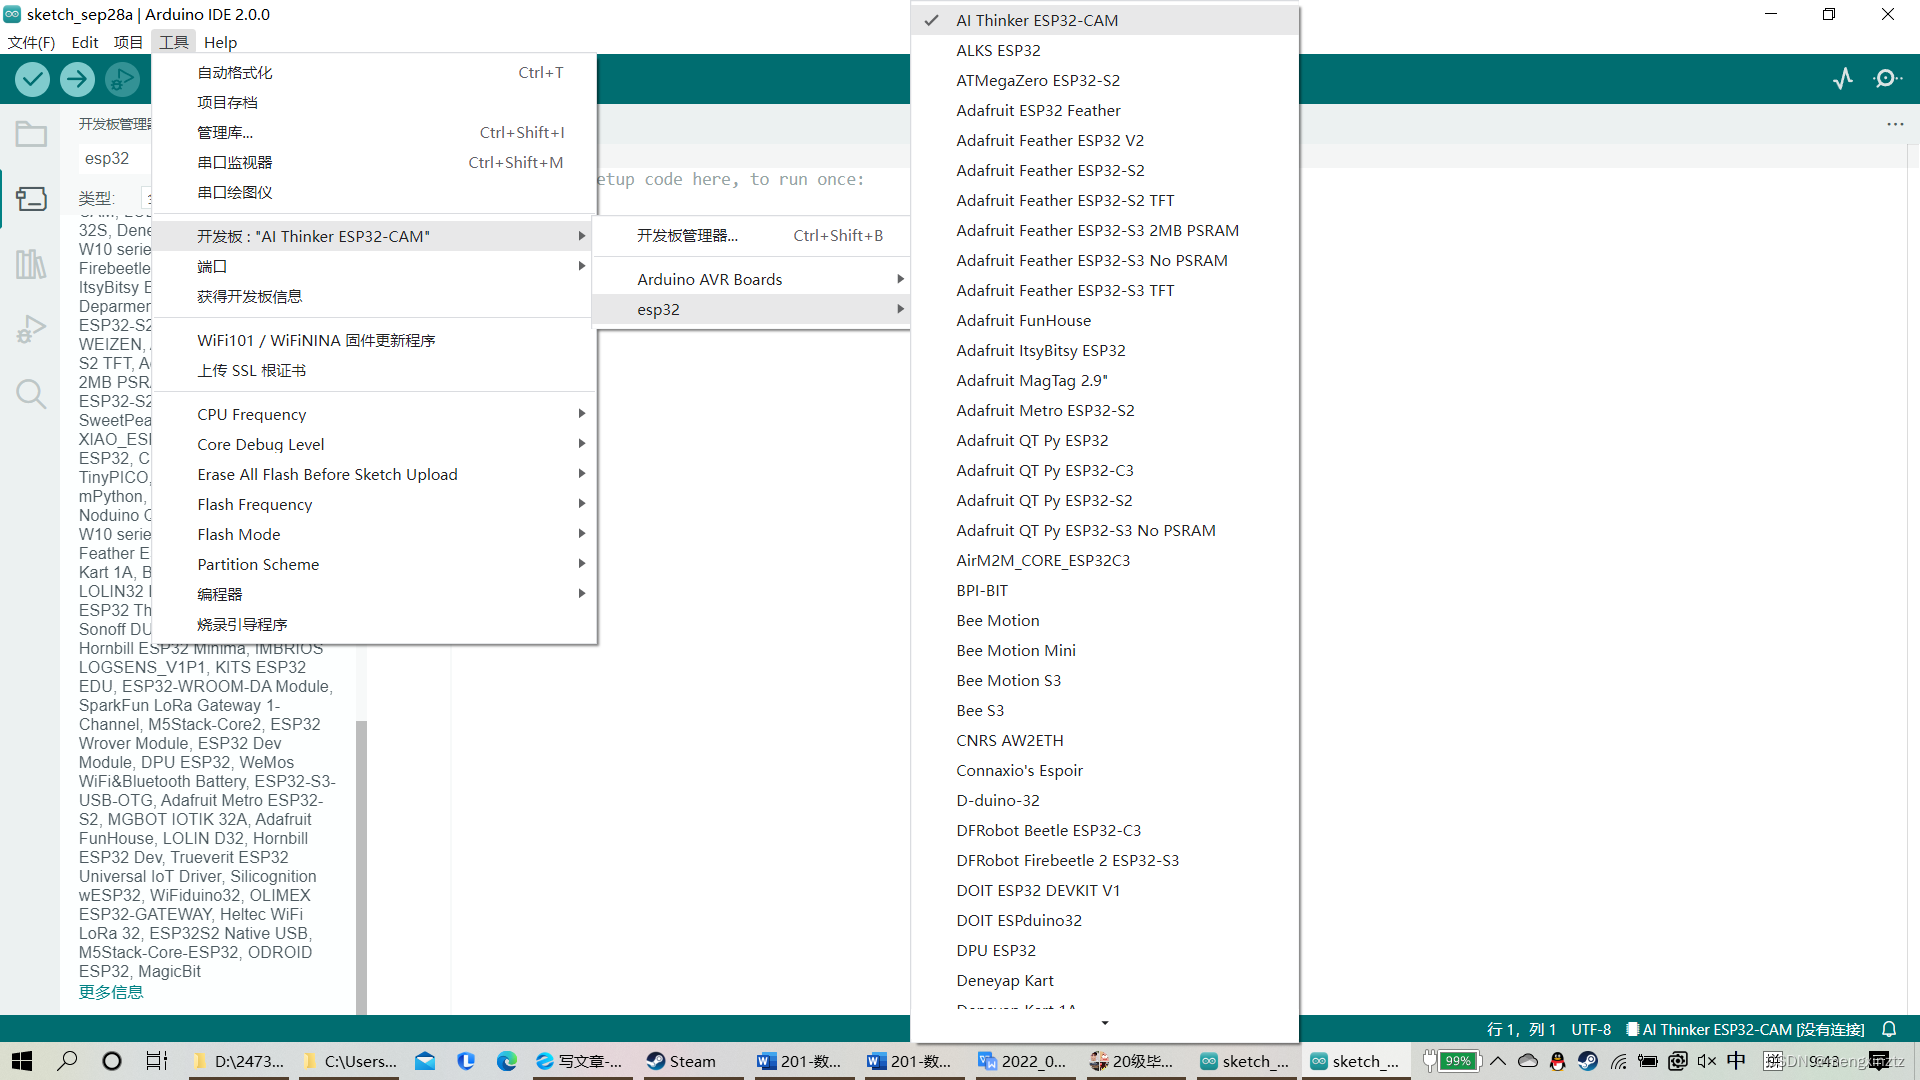Viewport: 1920px width, 1080px height.
Task: Click the 行 1, 列 1 cursor position
Action: [1521, 1029]
